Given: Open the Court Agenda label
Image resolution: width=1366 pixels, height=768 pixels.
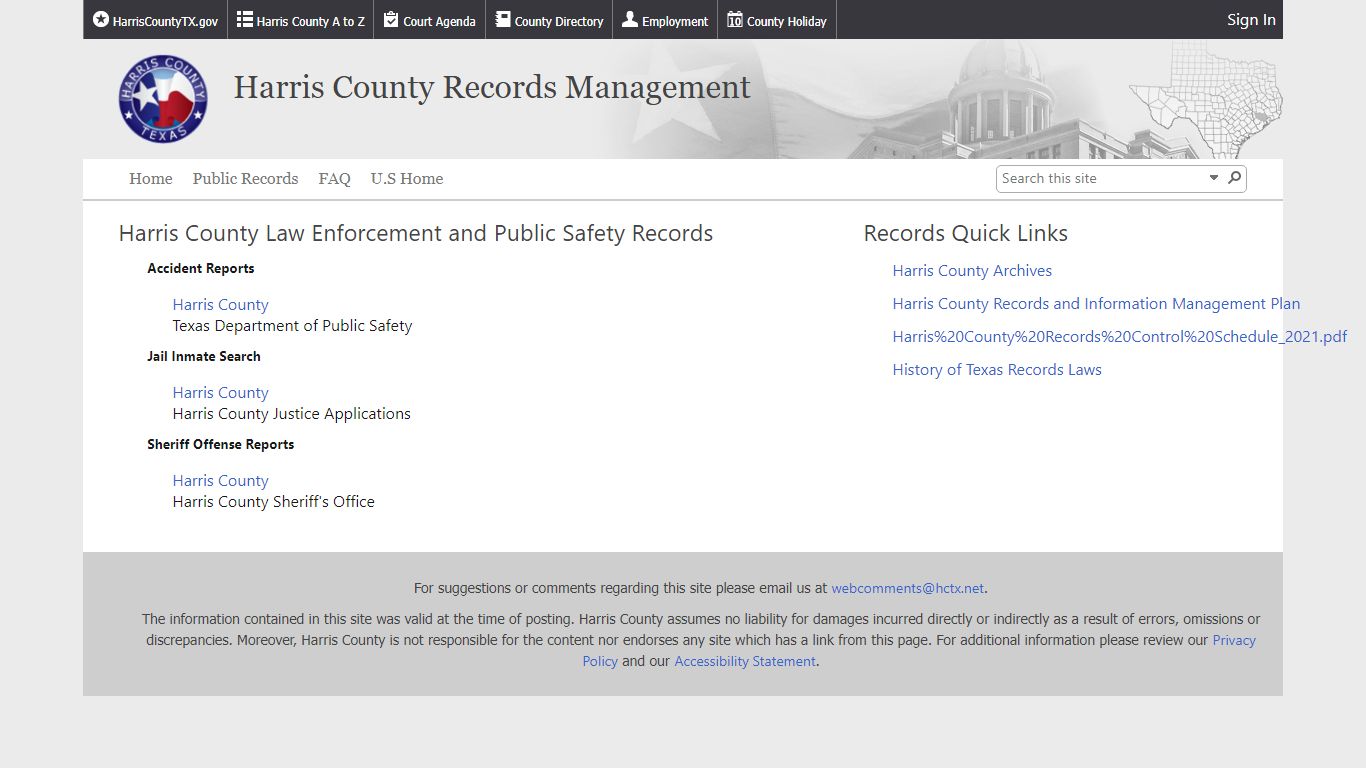Looking at the screenshot, I should [x=439, y=21].
